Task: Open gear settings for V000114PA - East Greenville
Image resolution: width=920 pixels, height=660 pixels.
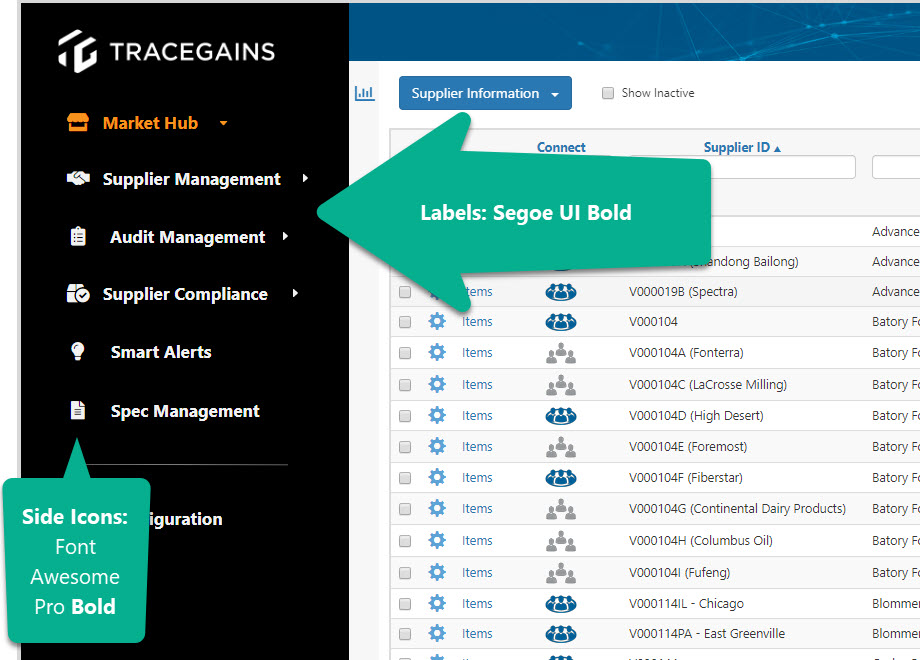Action: click(437, 633)
